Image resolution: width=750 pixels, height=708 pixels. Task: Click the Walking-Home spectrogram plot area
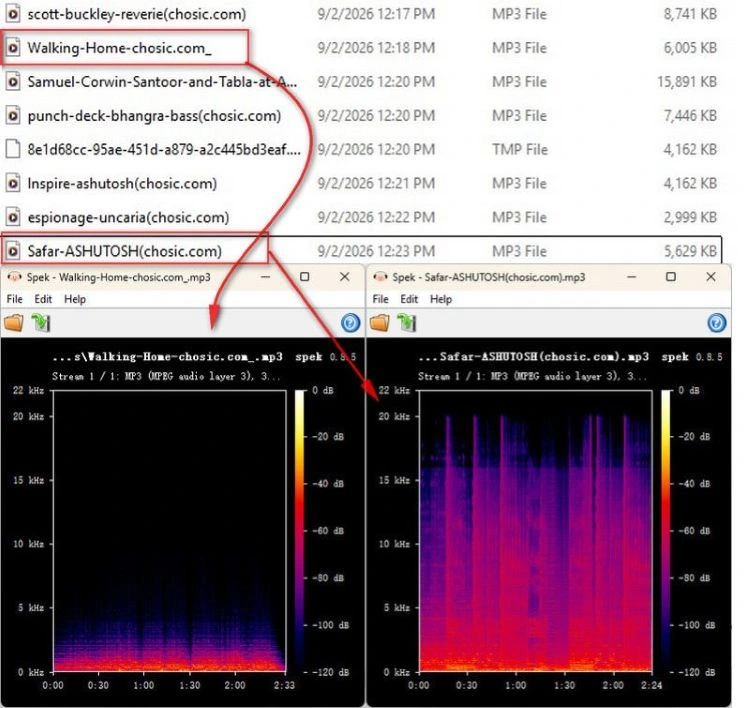point(169,531)
